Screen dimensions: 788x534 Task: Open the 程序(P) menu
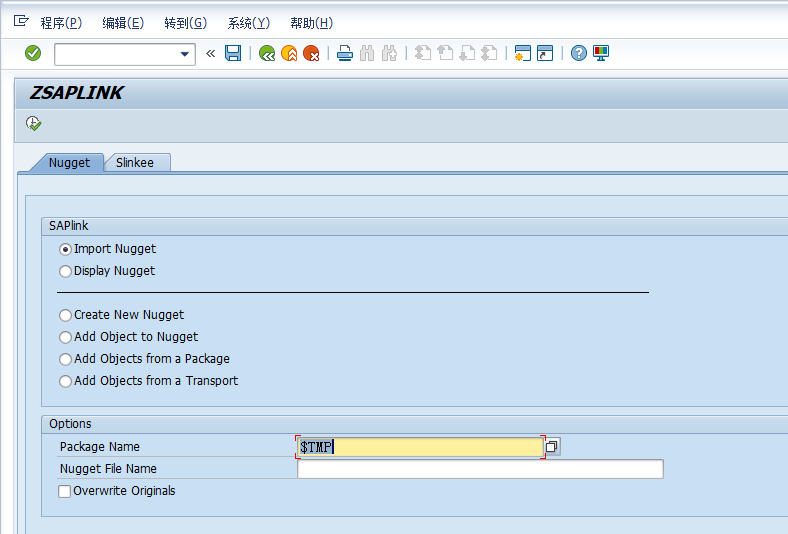tap(61, 23)
